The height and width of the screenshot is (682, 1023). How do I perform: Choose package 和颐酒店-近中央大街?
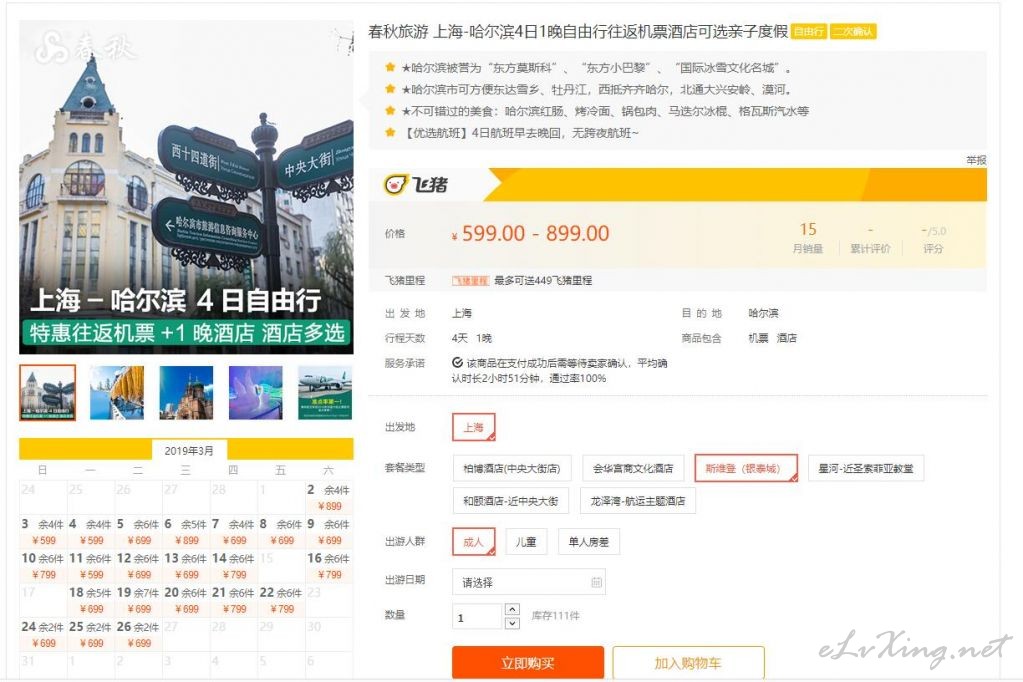(x=510, y=501)
